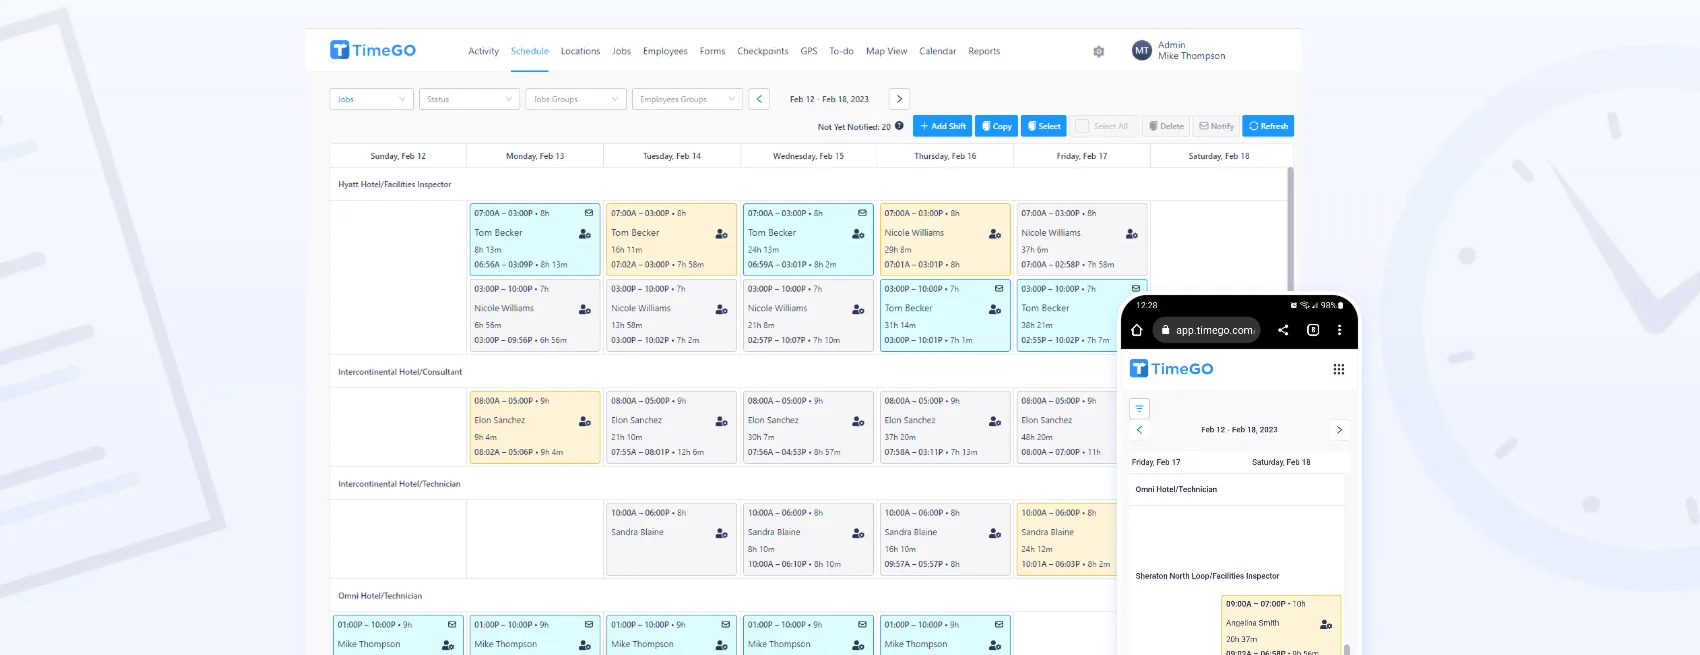The image size is (1700, 655).
Task: Open the grid apps menu in phone TimeGO
Action: [x=1339, y=369]
